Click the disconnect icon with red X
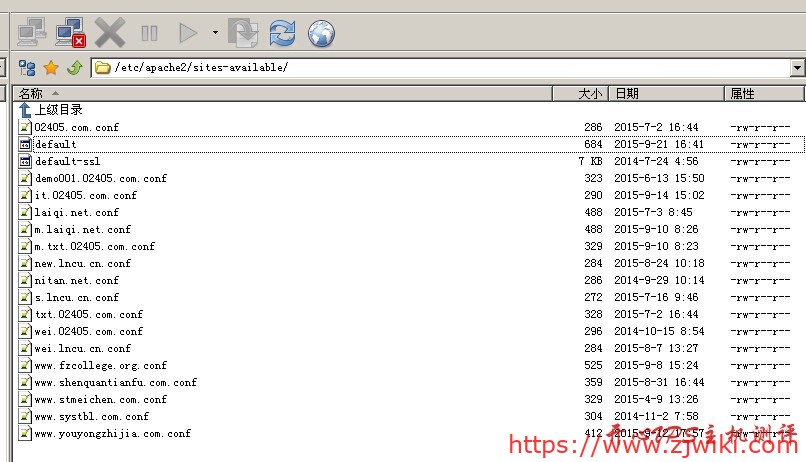The image size is (806, 462). pos(70,33)
